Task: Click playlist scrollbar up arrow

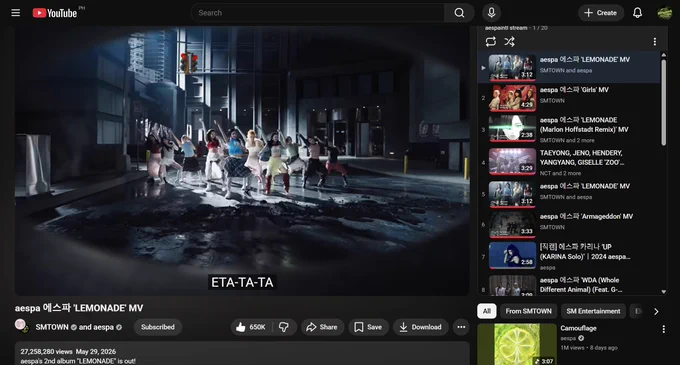Action: click(x=663, y=55)
